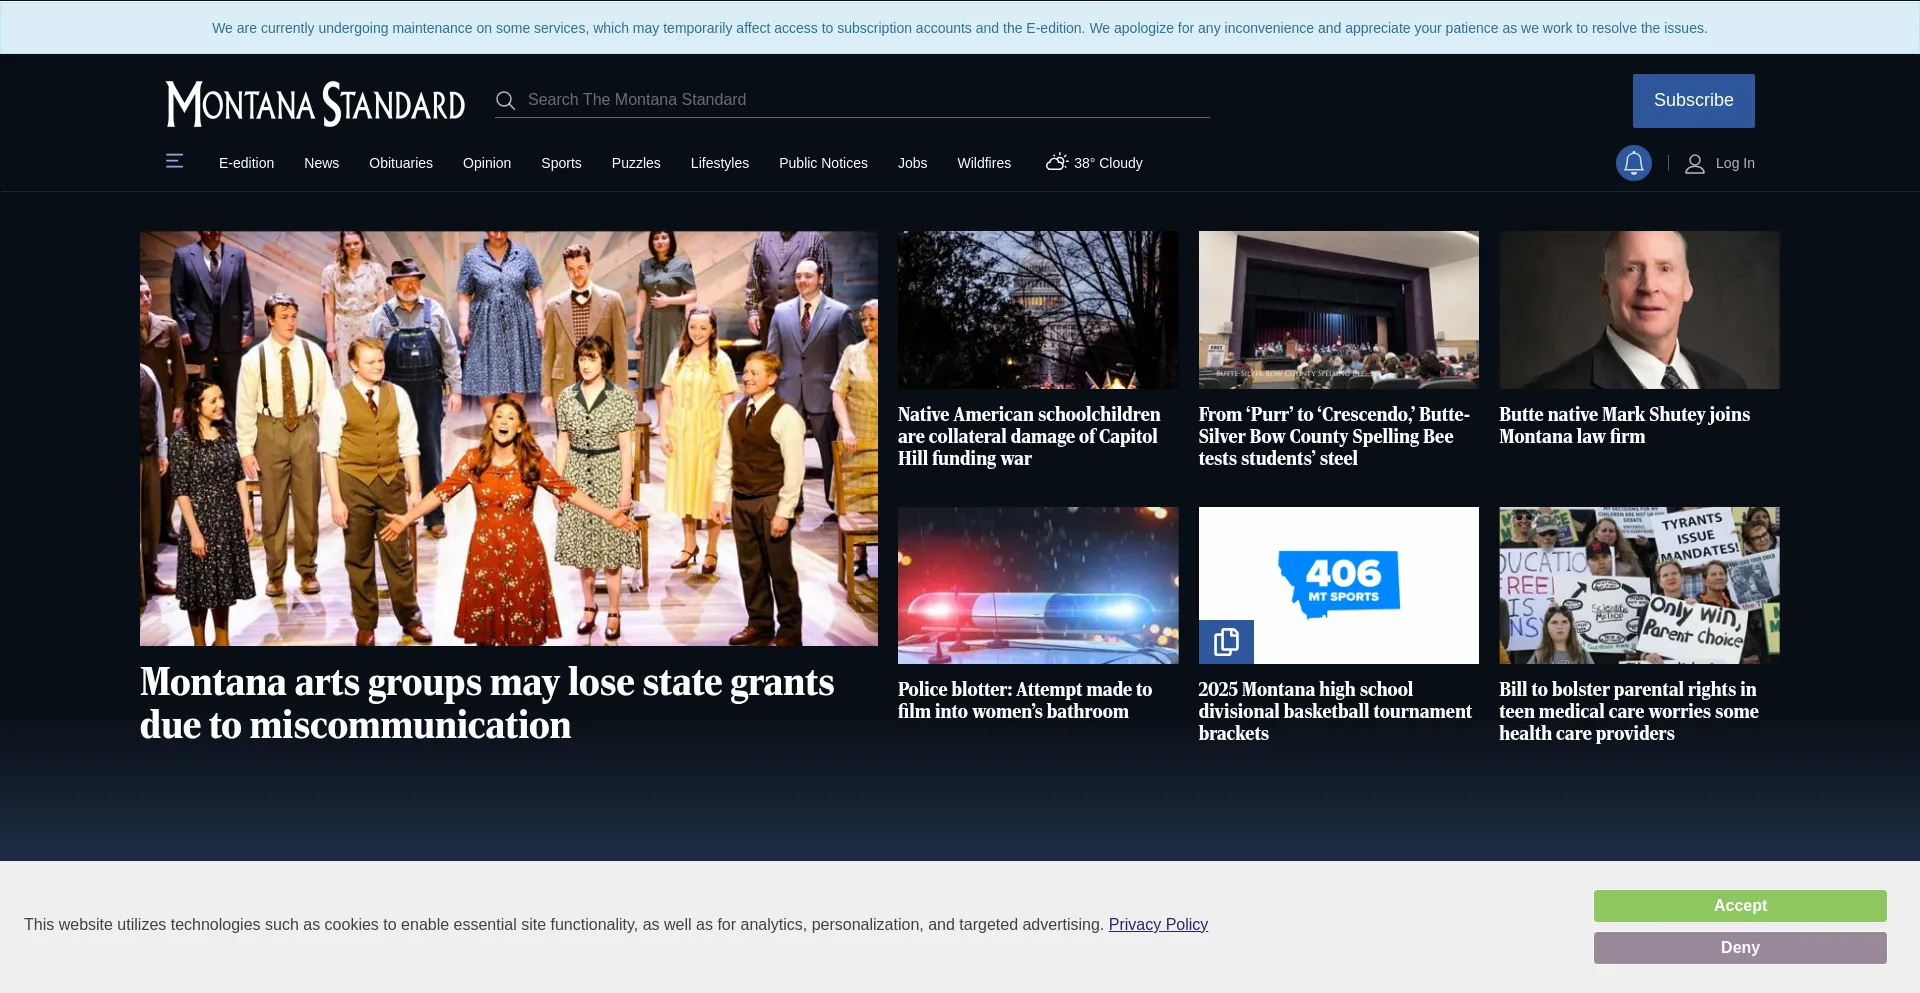Click the maintenance notice banner text
This screenshot has height=993, width=1920.
(x=960, y=28)
